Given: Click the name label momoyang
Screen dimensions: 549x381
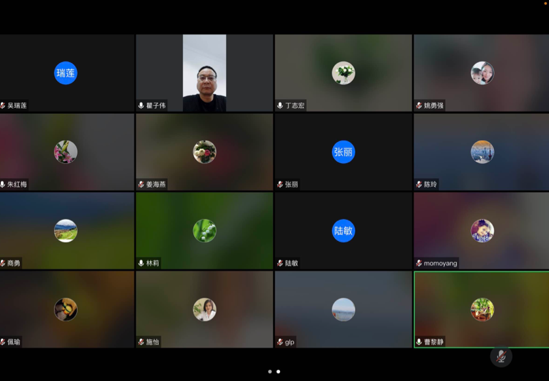Looking at the screenshot, I should [440, 263].
